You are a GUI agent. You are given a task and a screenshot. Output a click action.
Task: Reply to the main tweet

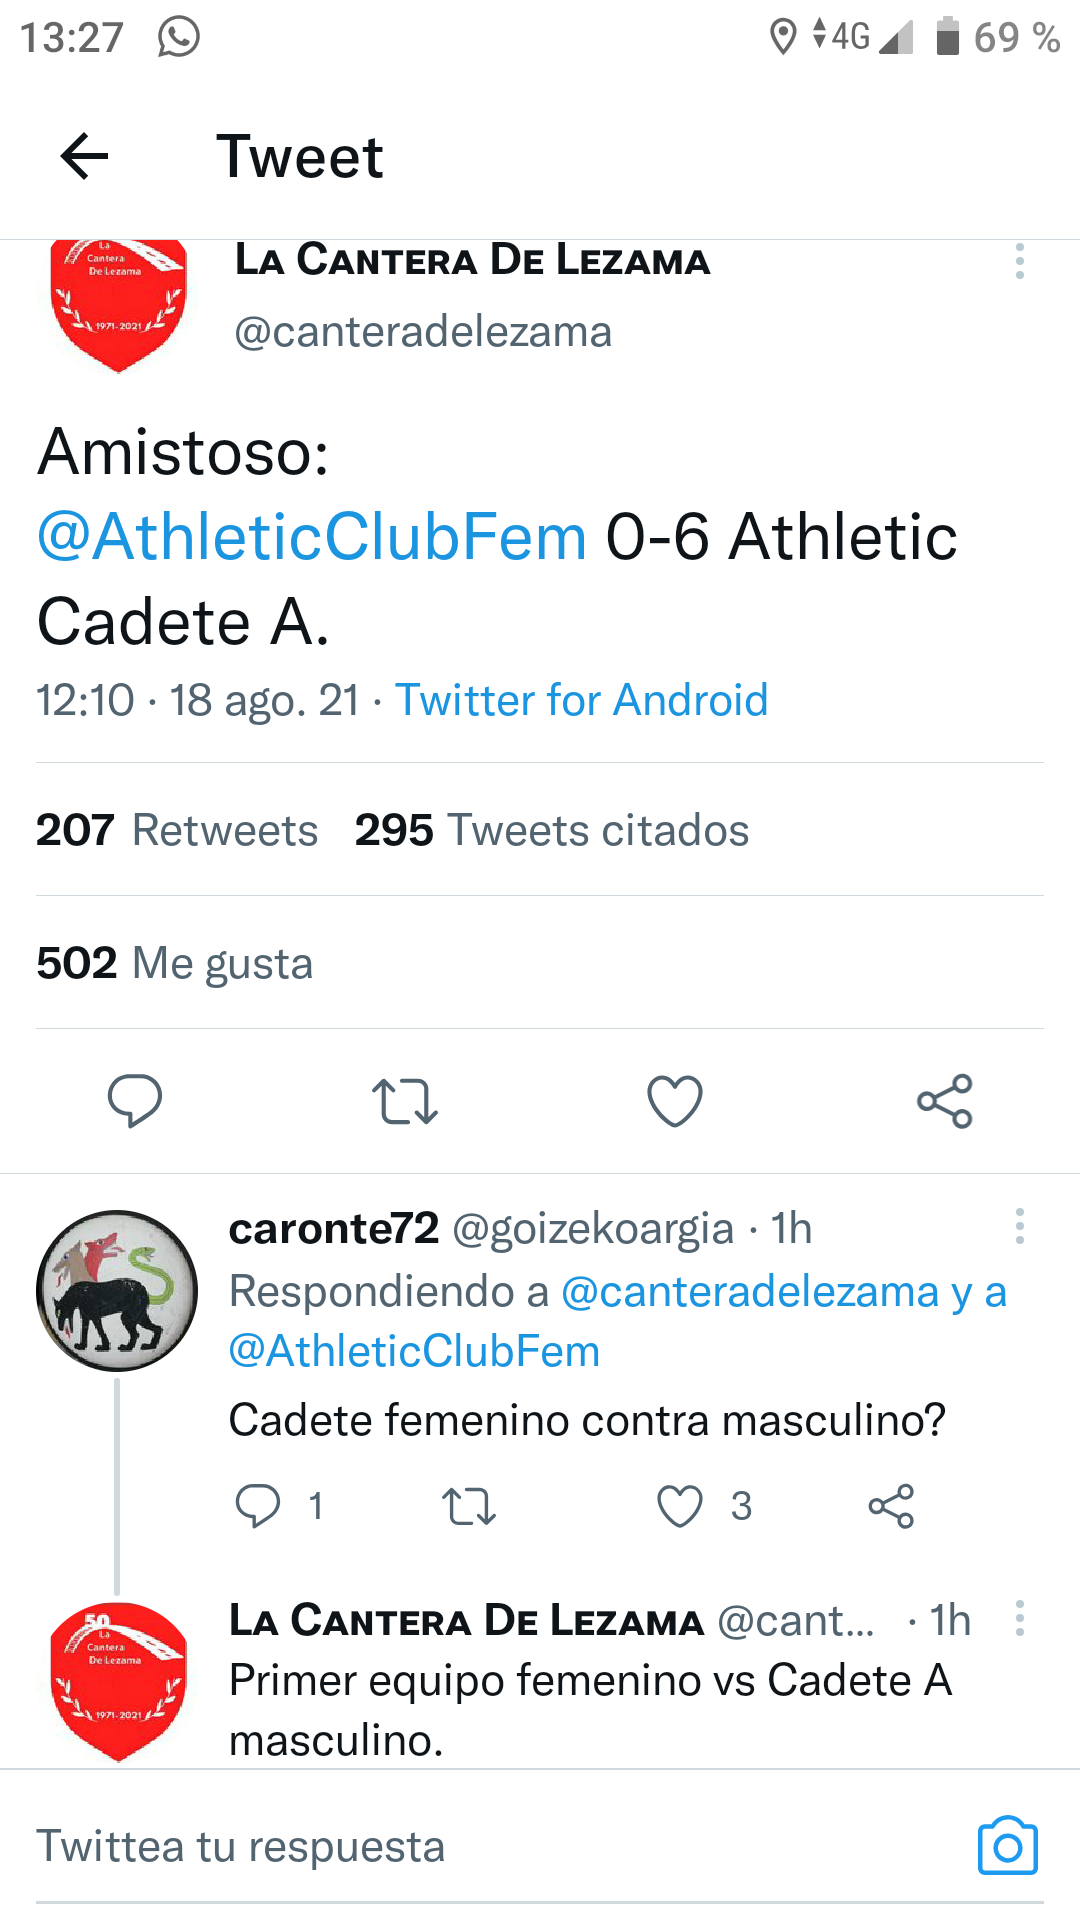point(135,1101)
